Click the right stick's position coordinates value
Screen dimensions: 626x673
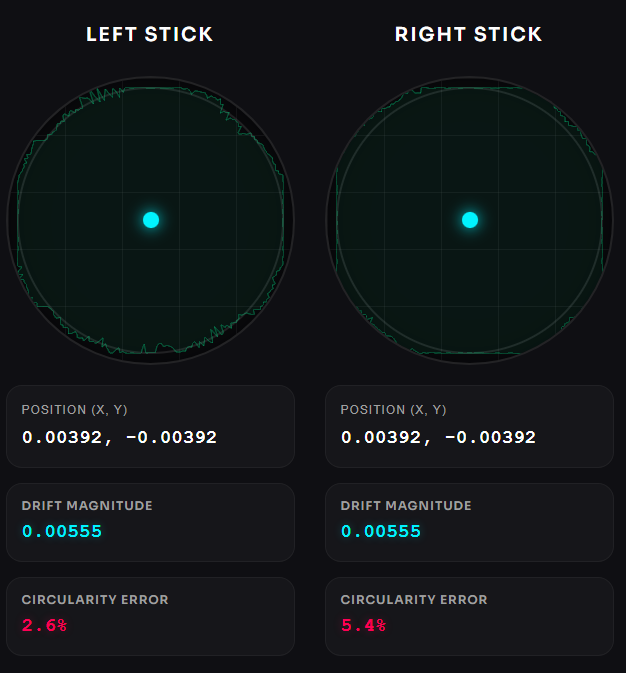438,437
